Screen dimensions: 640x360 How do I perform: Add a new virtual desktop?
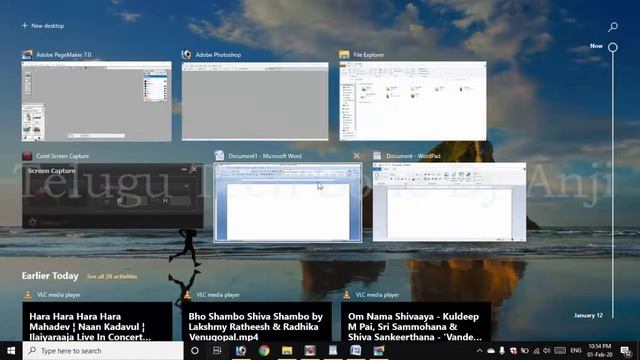[x=43, y=26]
